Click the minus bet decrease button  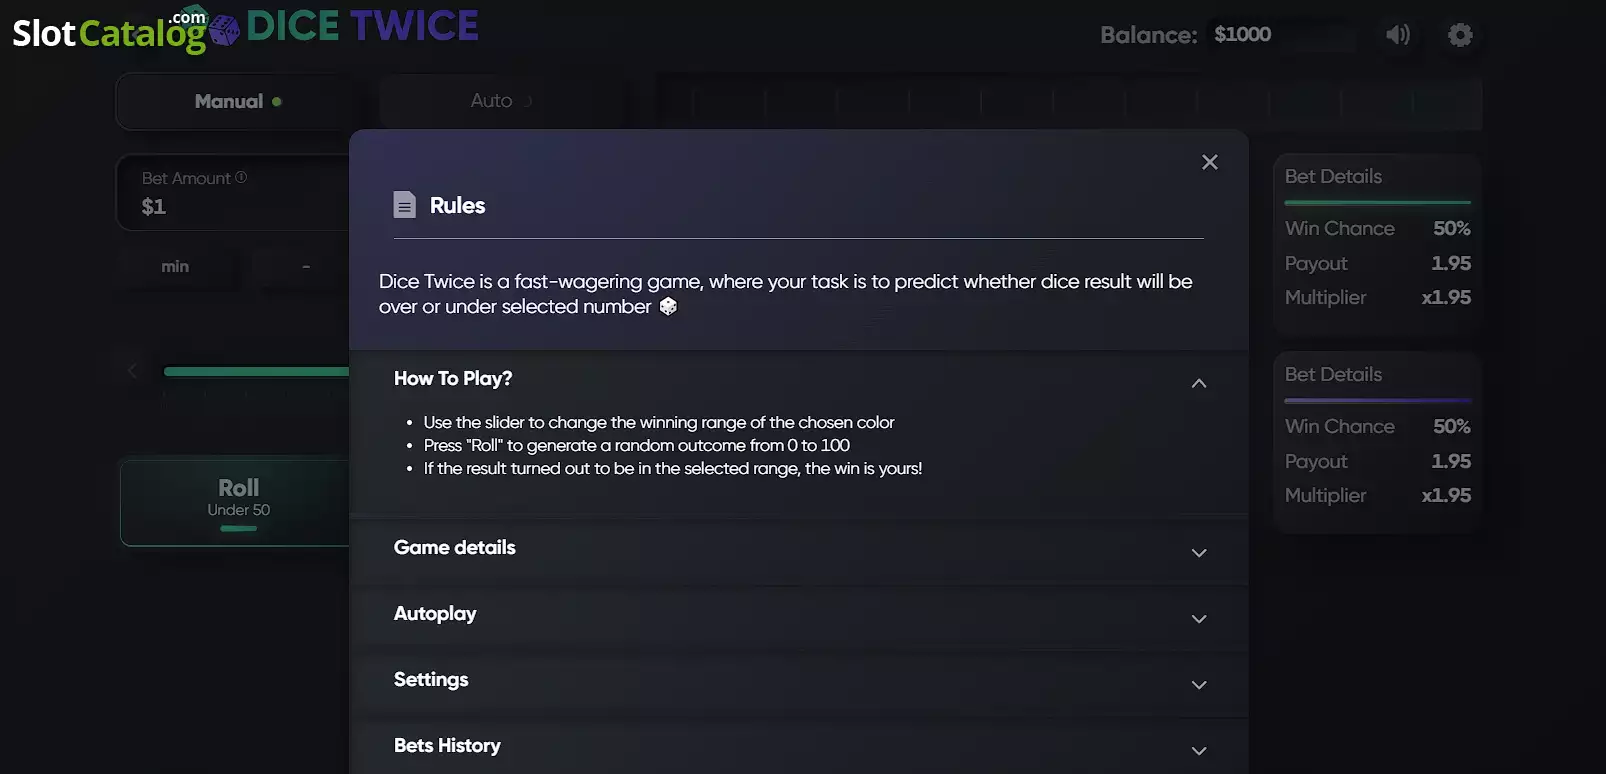pos(305,267)
